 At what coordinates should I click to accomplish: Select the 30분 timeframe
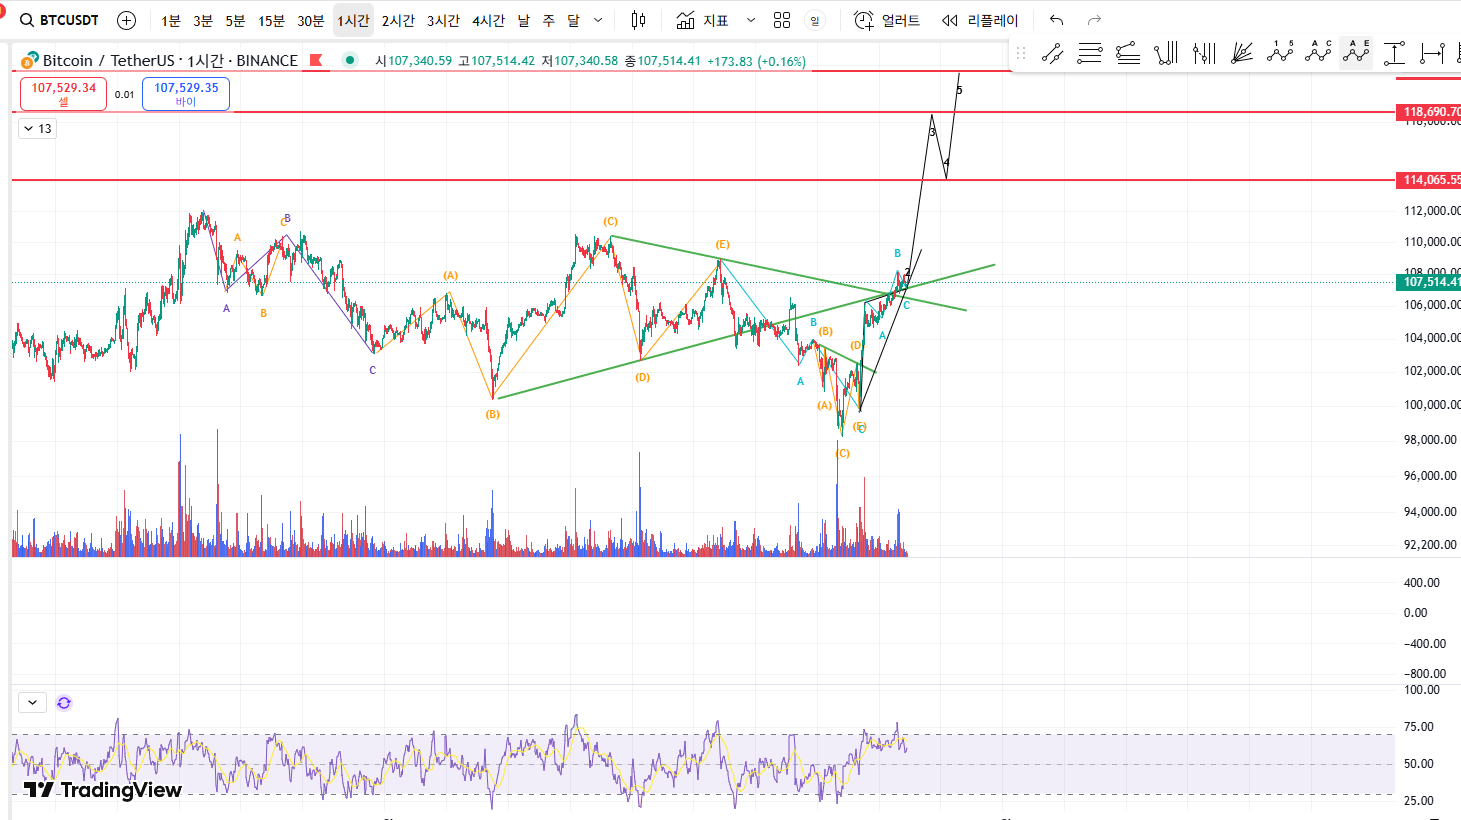click(x=310, y=20)
